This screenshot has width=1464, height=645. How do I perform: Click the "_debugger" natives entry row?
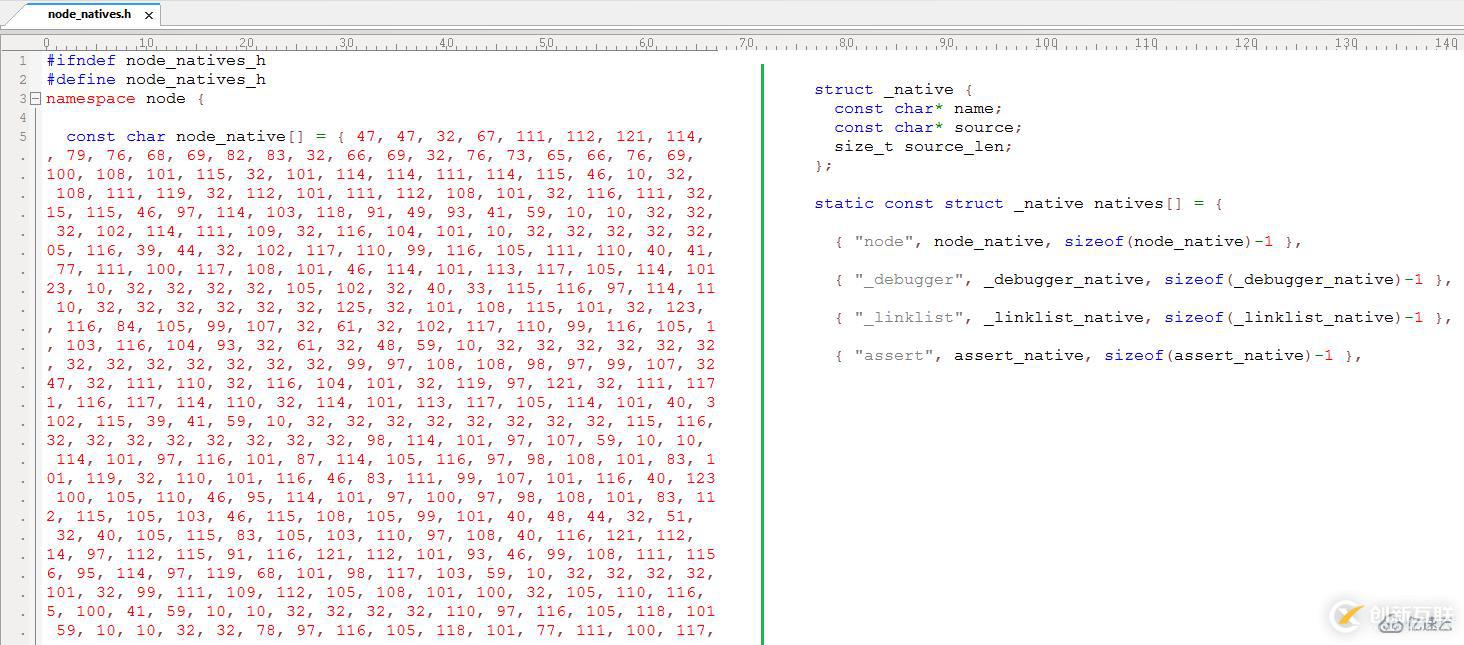click(x=1143, y=280)
